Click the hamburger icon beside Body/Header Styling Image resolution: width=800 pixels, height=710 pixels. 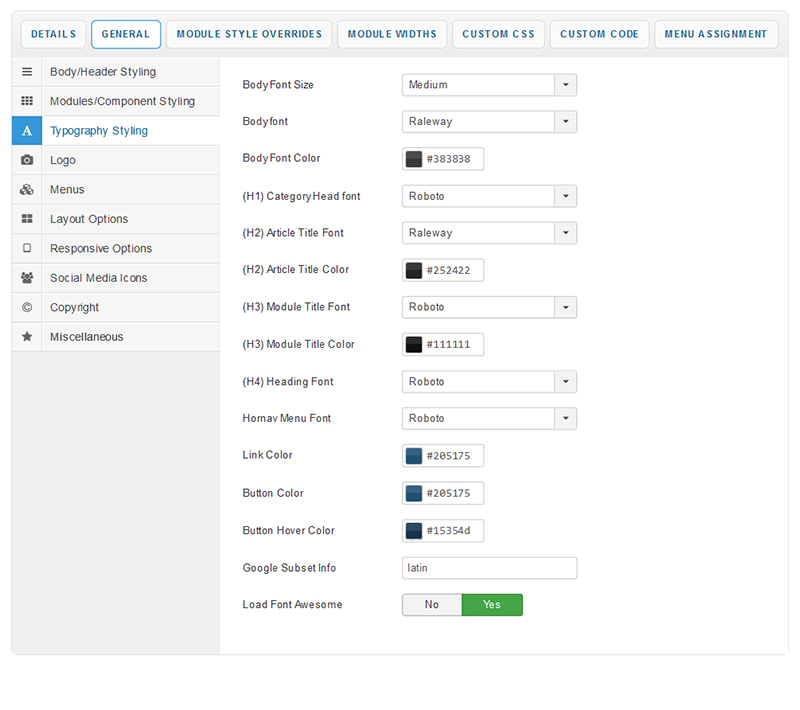point(27,72)
